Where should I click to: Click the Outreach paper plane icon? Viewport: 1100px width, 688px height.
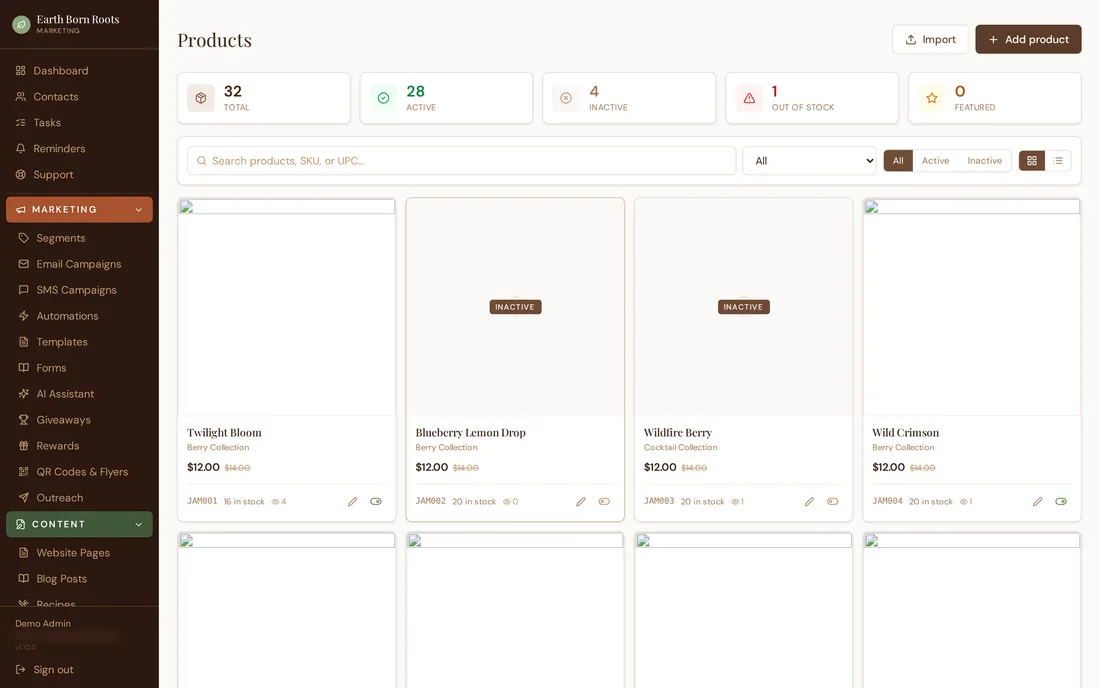pyautogui.click(x=24, y=498)
